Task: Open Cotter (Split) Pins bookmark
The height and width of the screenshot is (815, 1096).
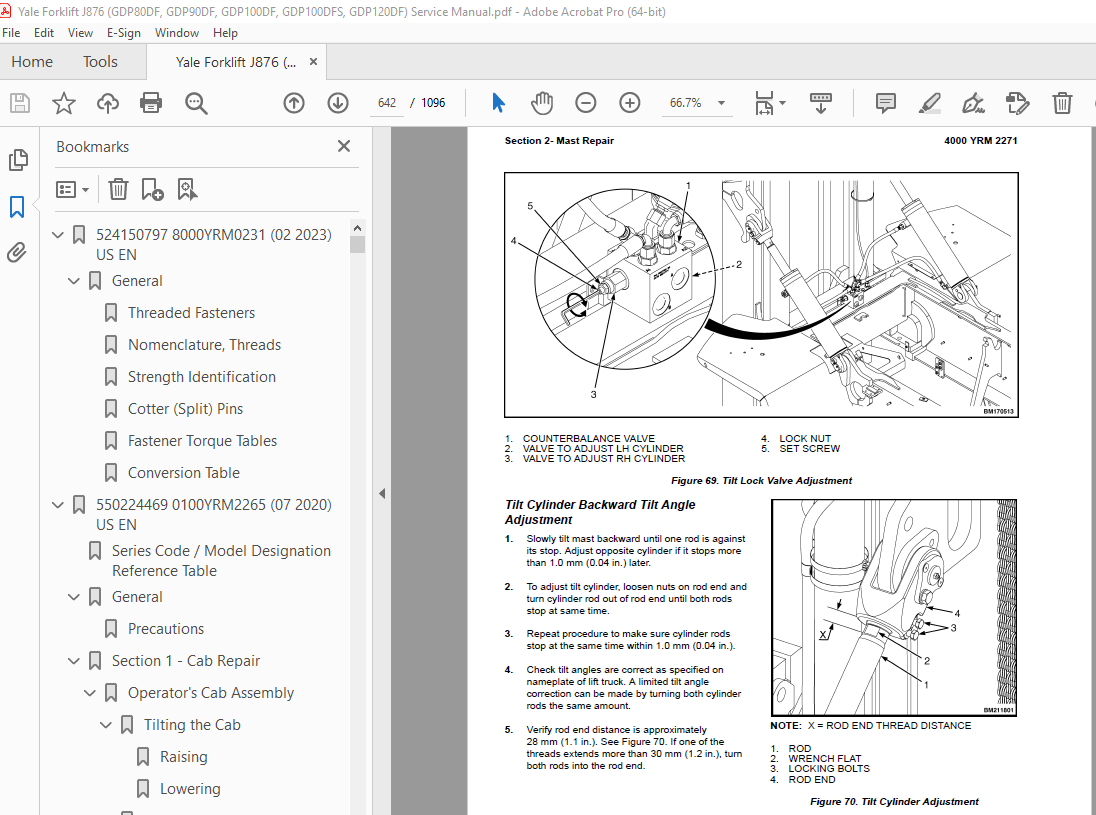Action: pos(185,409)
